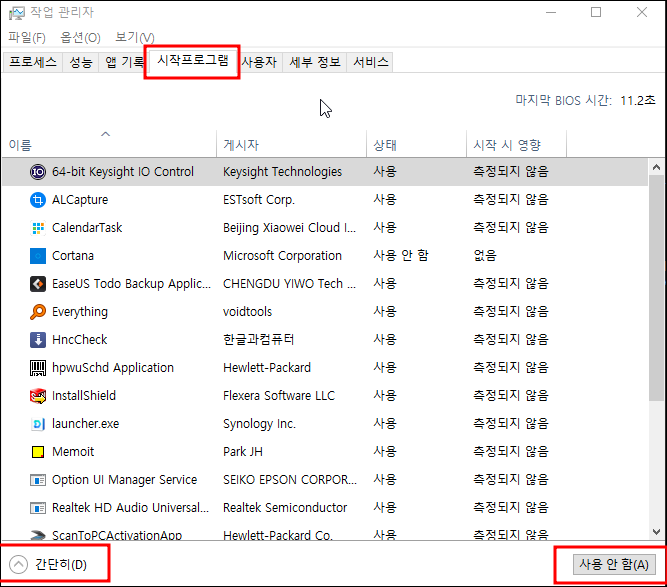Click the Flexera Software LLC publisher cell
Screen dimensions: 667x587
(279, 396)
